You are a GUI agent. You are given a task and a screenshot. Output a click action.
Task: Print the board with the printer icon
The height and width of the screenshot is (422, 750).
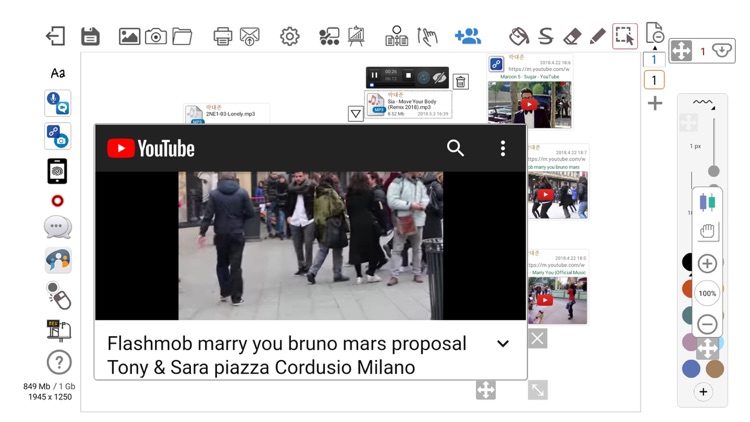(222, 36)
